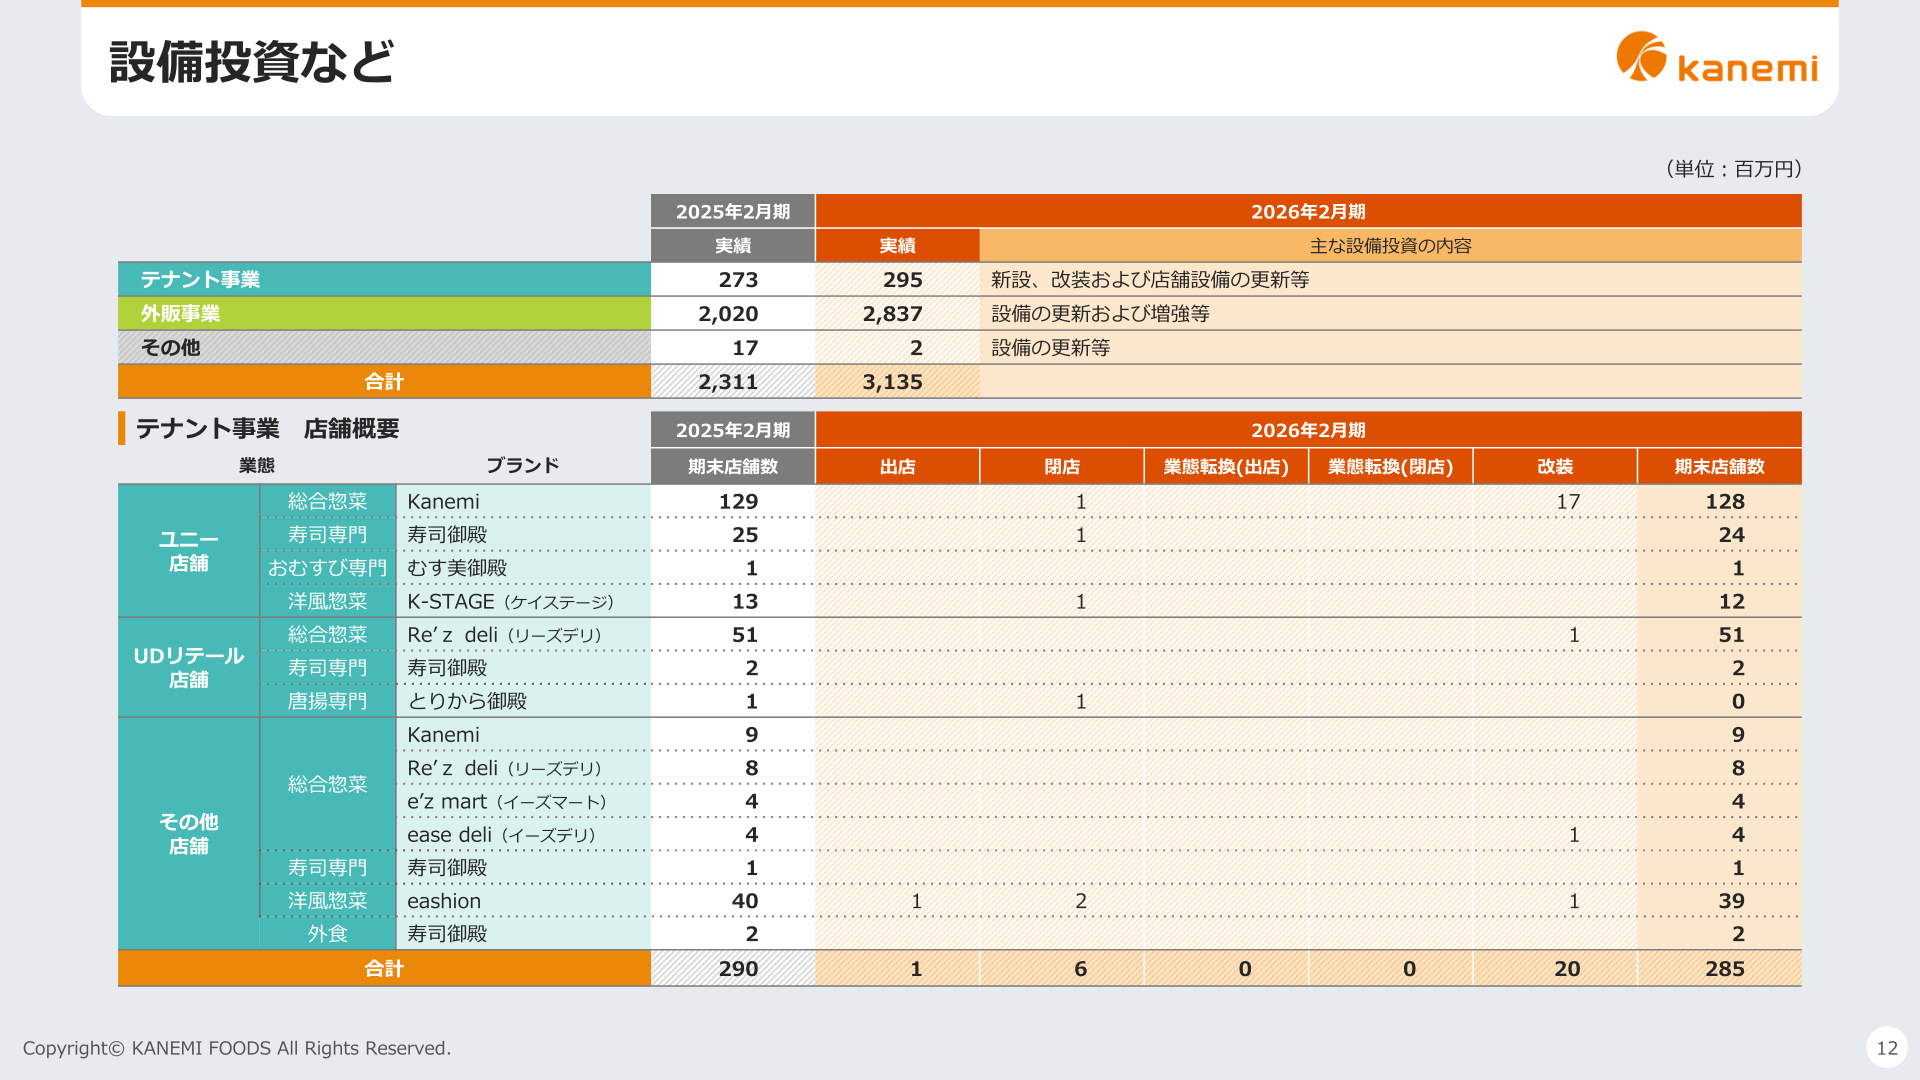The width and height of the screenshot is (1920, 1080).
Task: Click the kanemi logo
Action: coord(1717,58)
